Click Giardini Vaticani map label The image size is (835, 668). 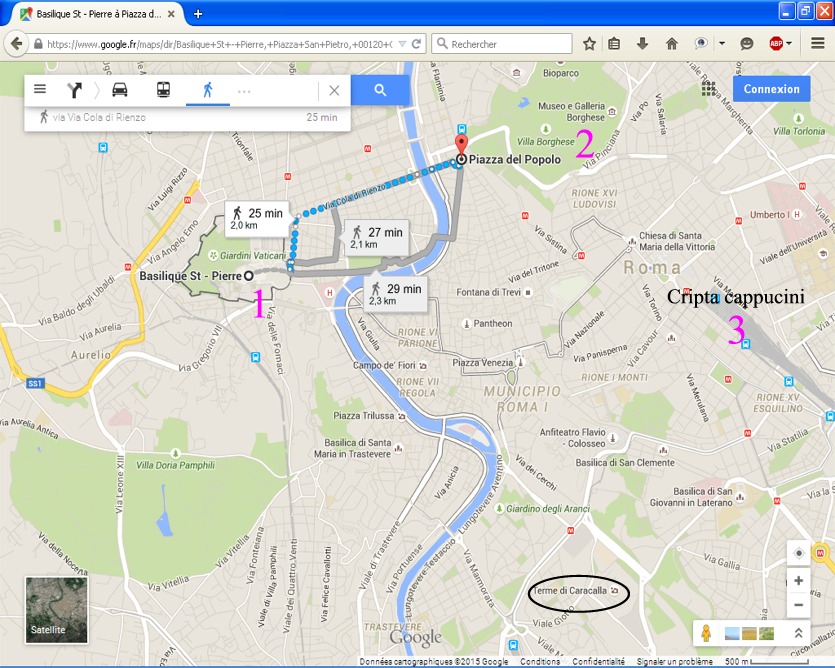pos(253,256)
